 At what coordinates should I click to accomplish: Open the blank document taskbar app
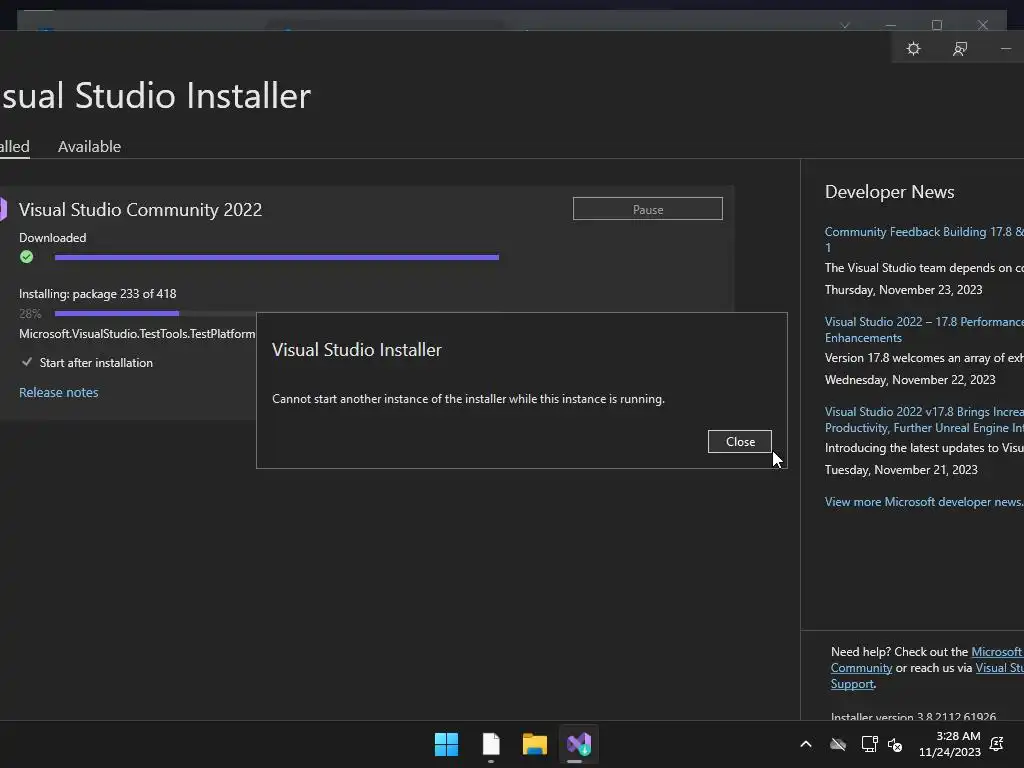click(x=491, y=744)
